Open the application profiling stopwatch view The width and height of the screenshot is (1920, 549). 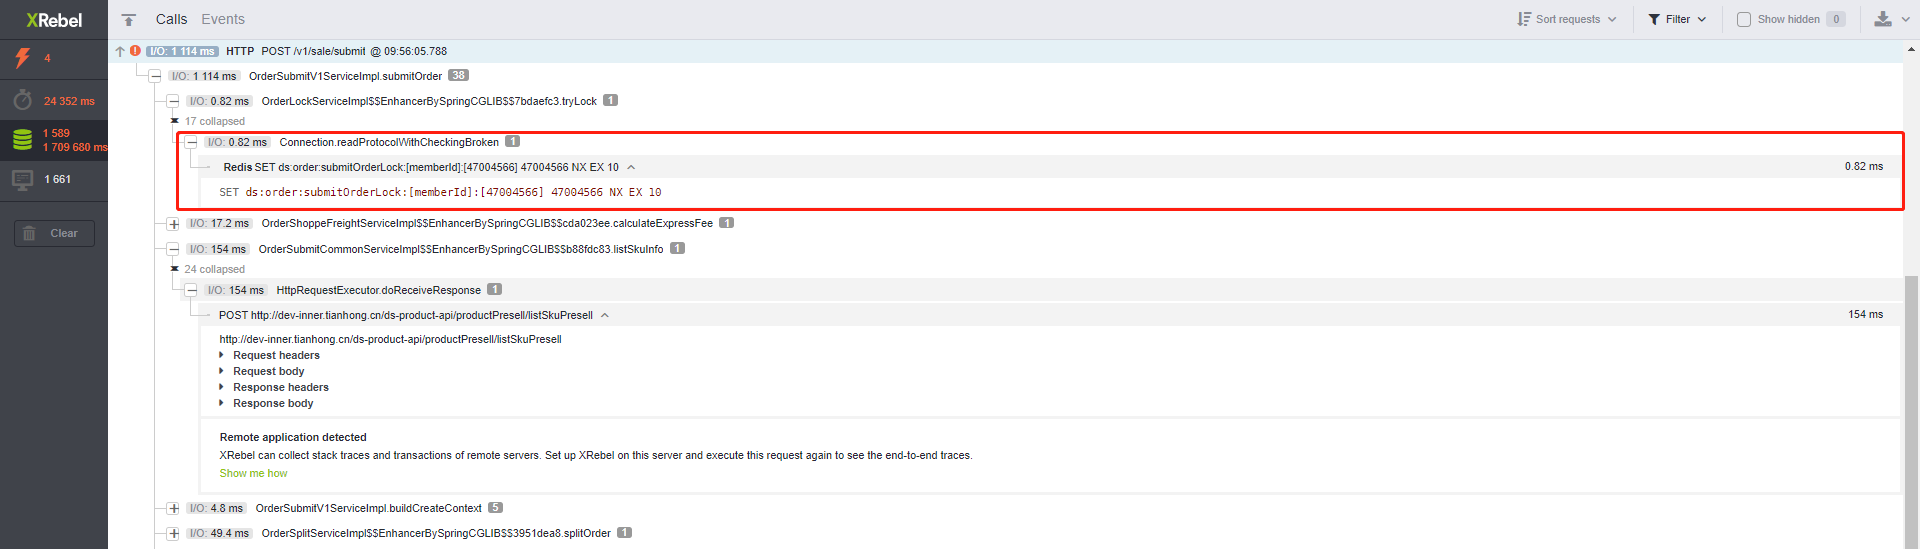click(22, 100)
